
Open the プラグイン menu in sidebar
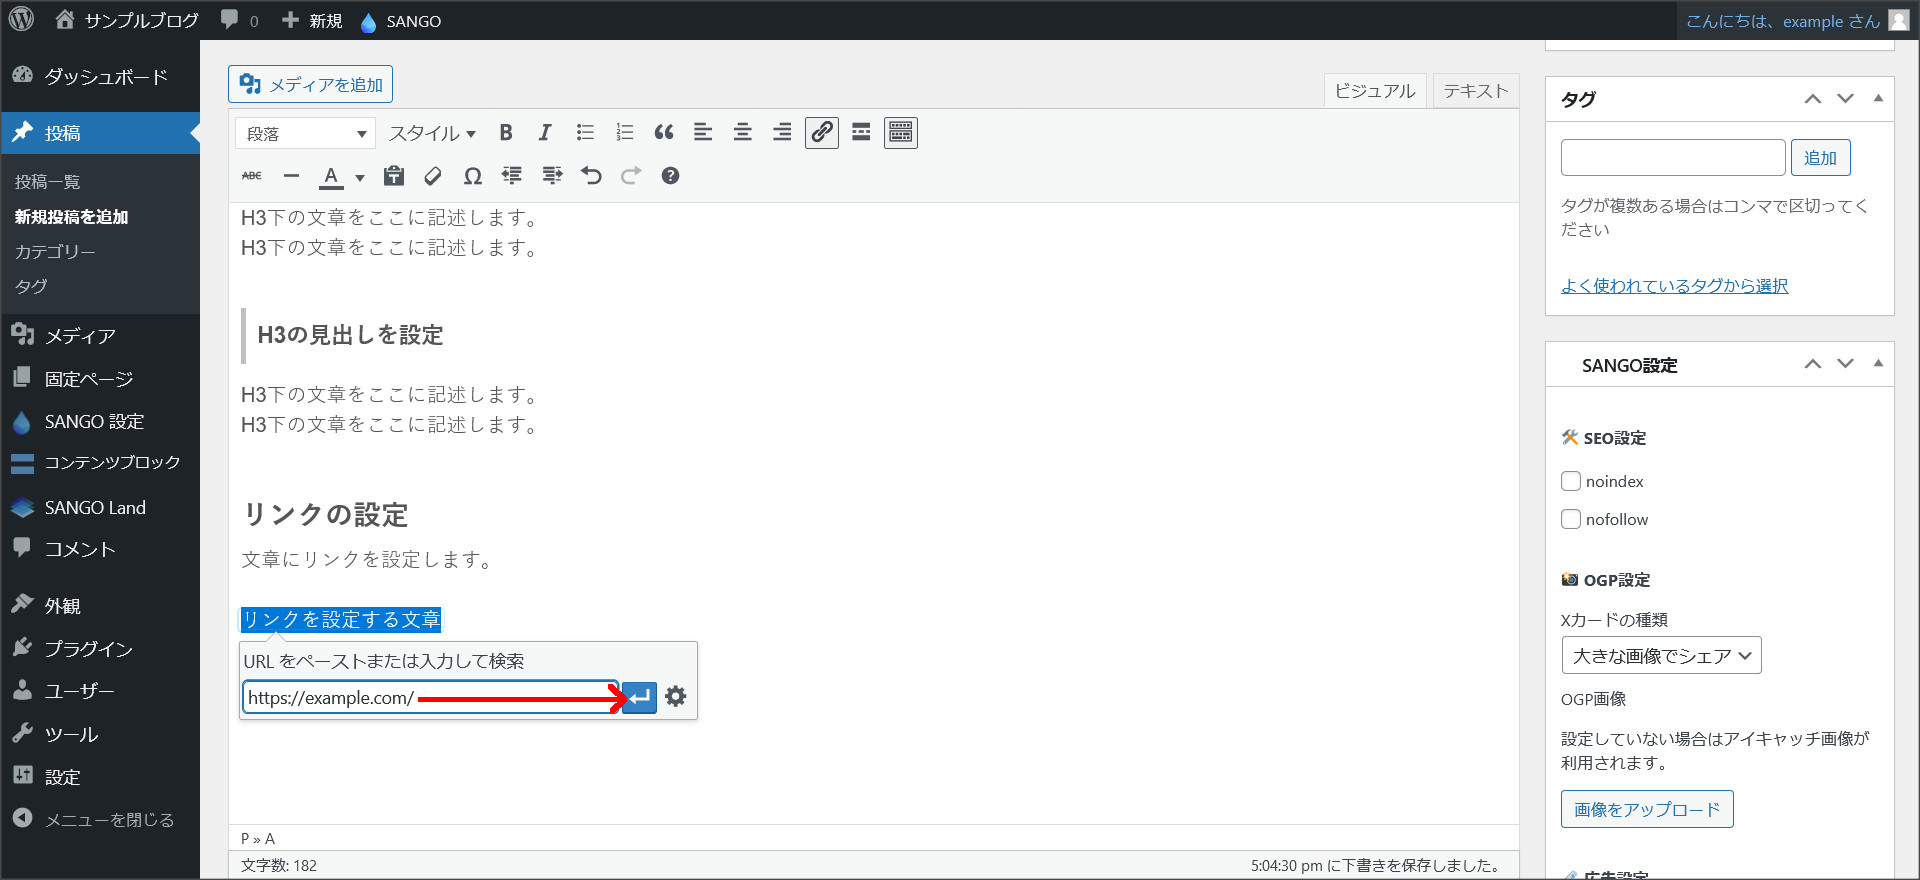(x=88, y=649)
